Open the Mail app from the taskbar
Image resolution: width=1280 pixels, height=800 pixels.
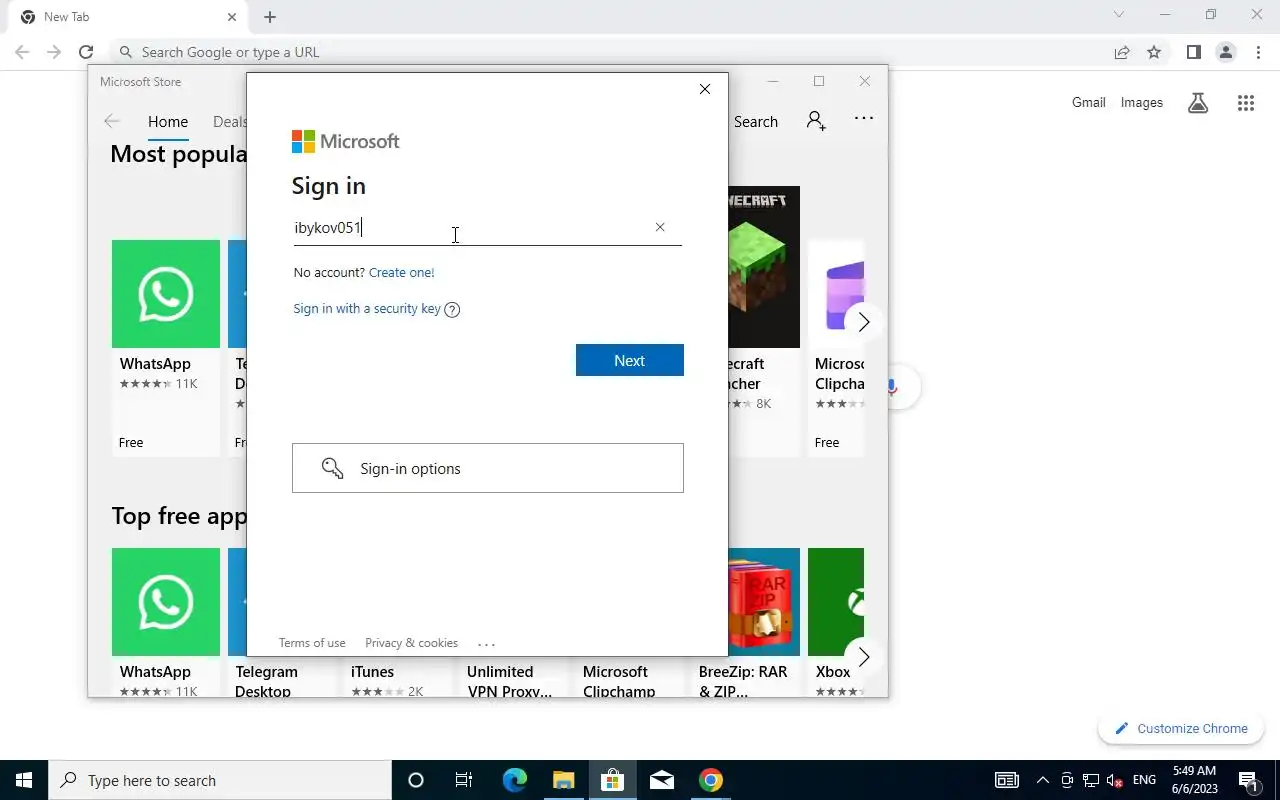tap(661, 780)
